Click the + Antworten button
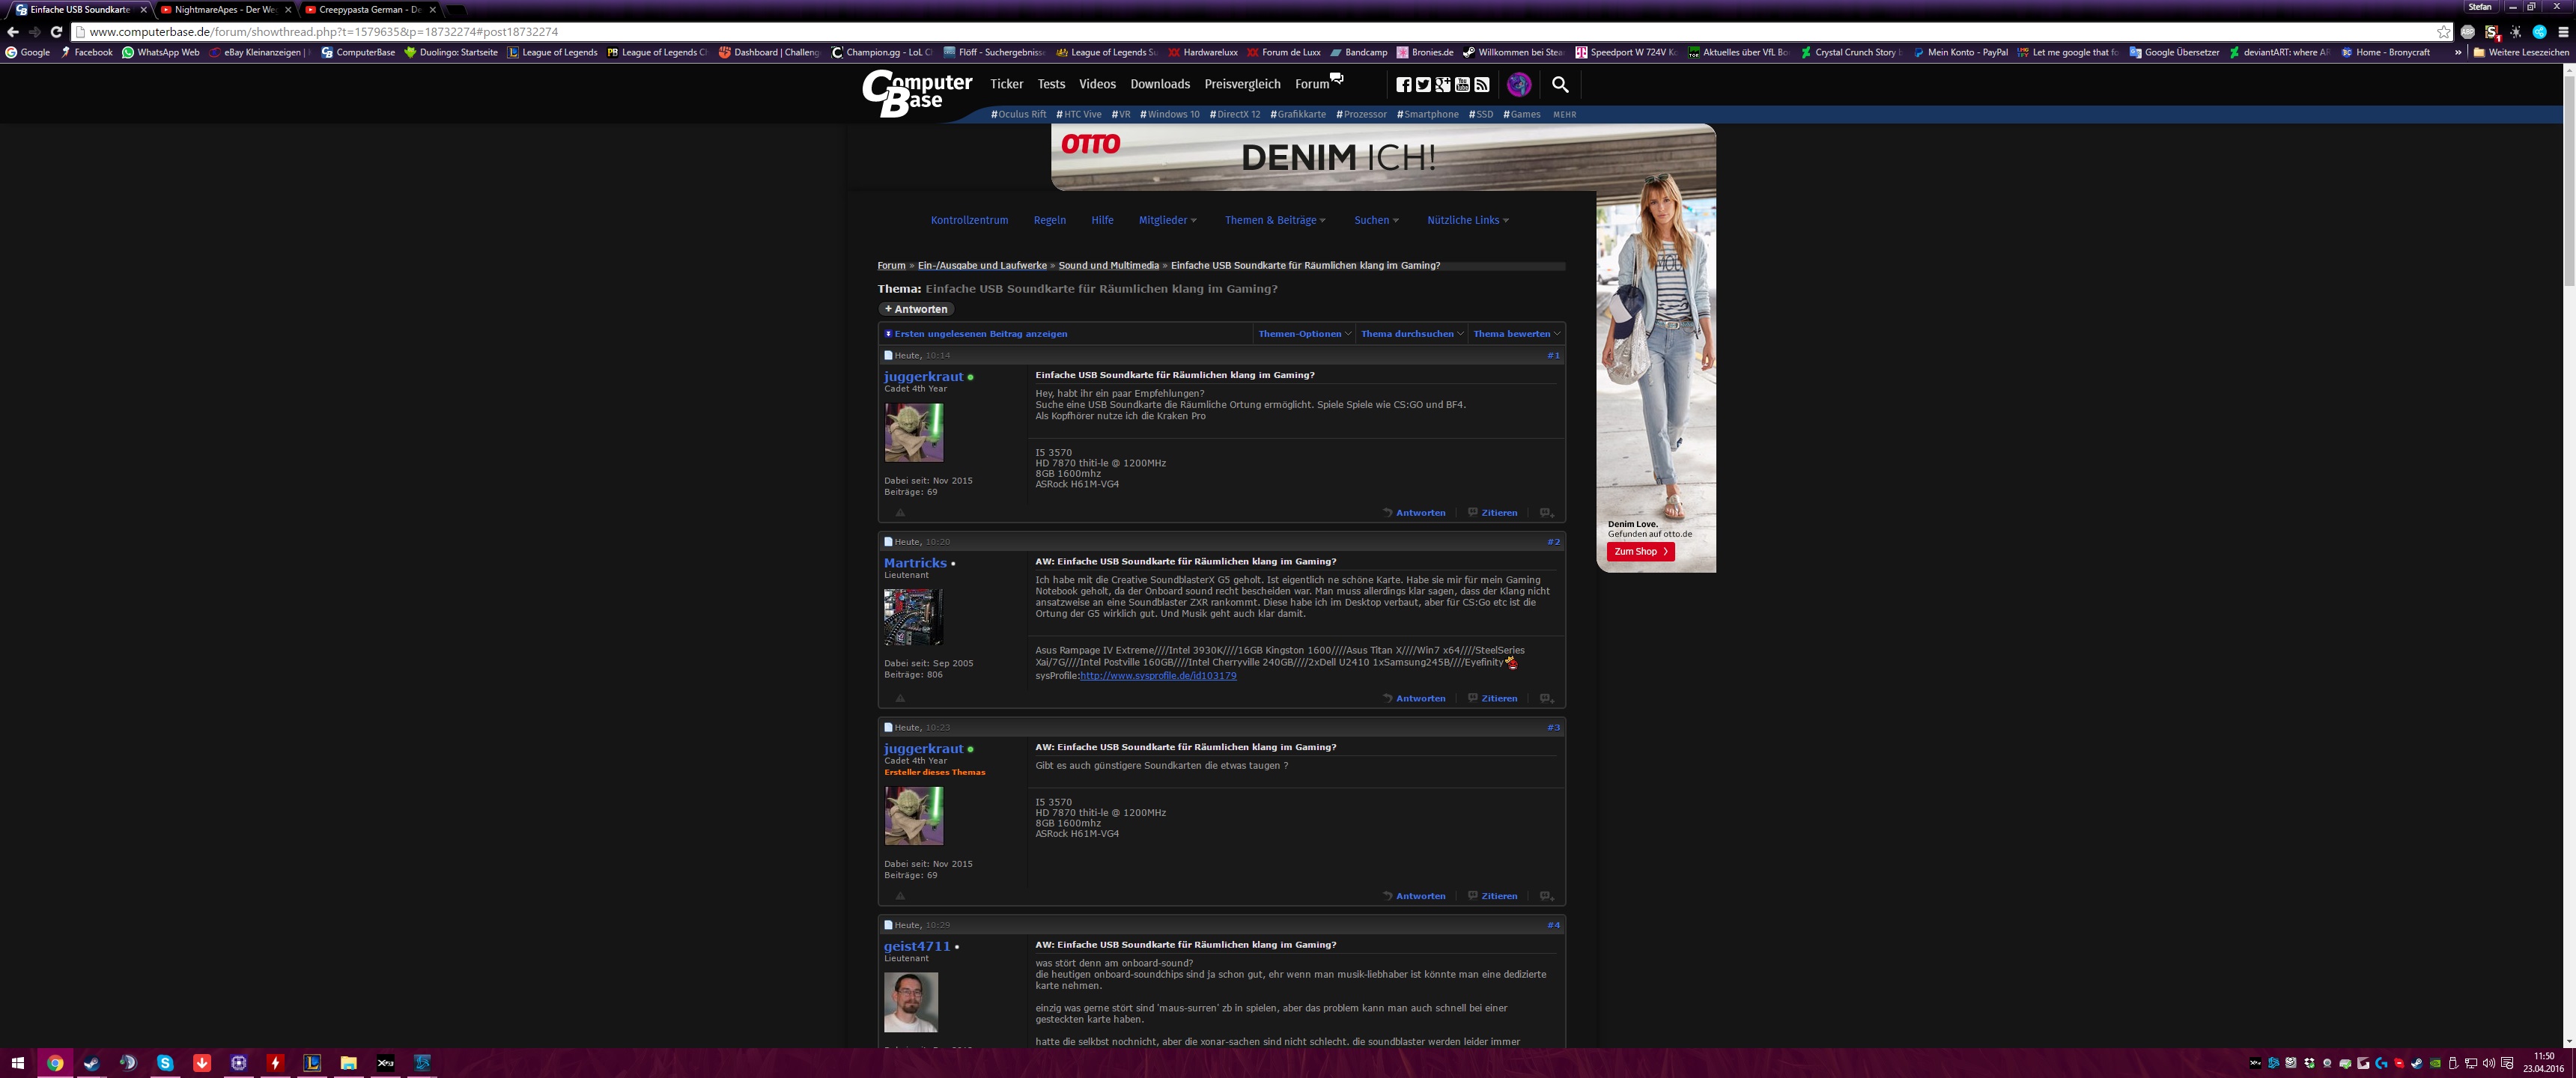 [916, 309]
